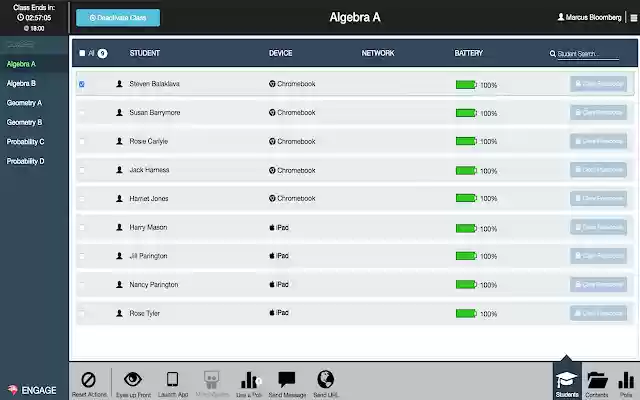Screen dimensions: 640x400
Task: Click the faded button in Rose Tyler's row
Action: [598, 313]
